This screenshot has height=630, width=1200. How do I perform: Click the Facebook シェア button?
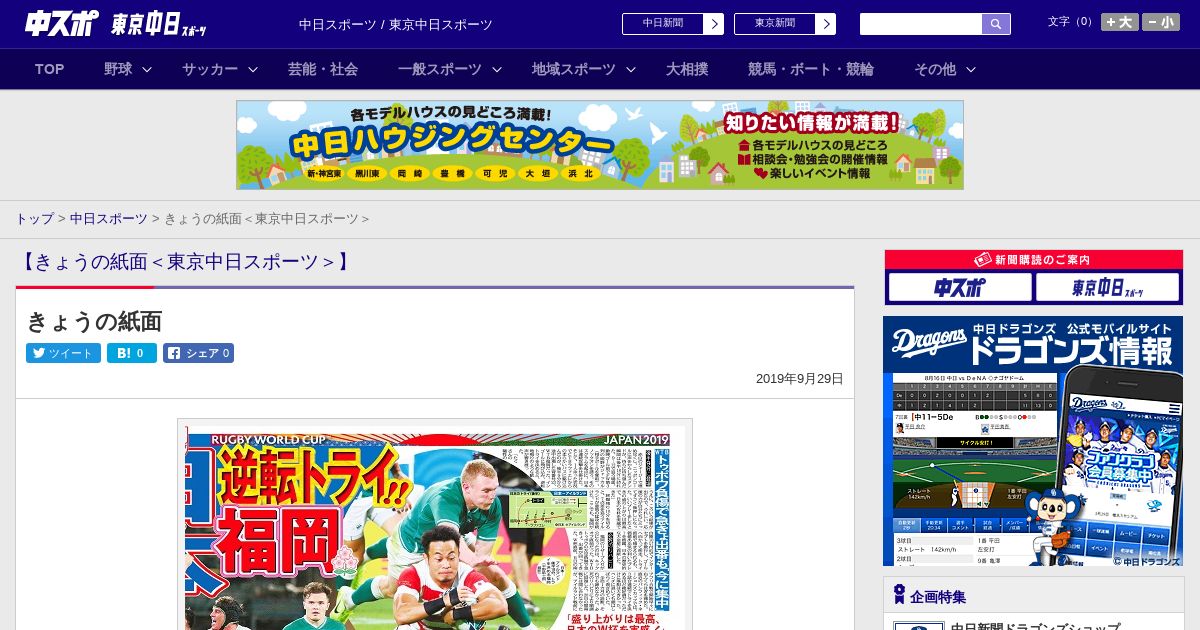point(198,353)
